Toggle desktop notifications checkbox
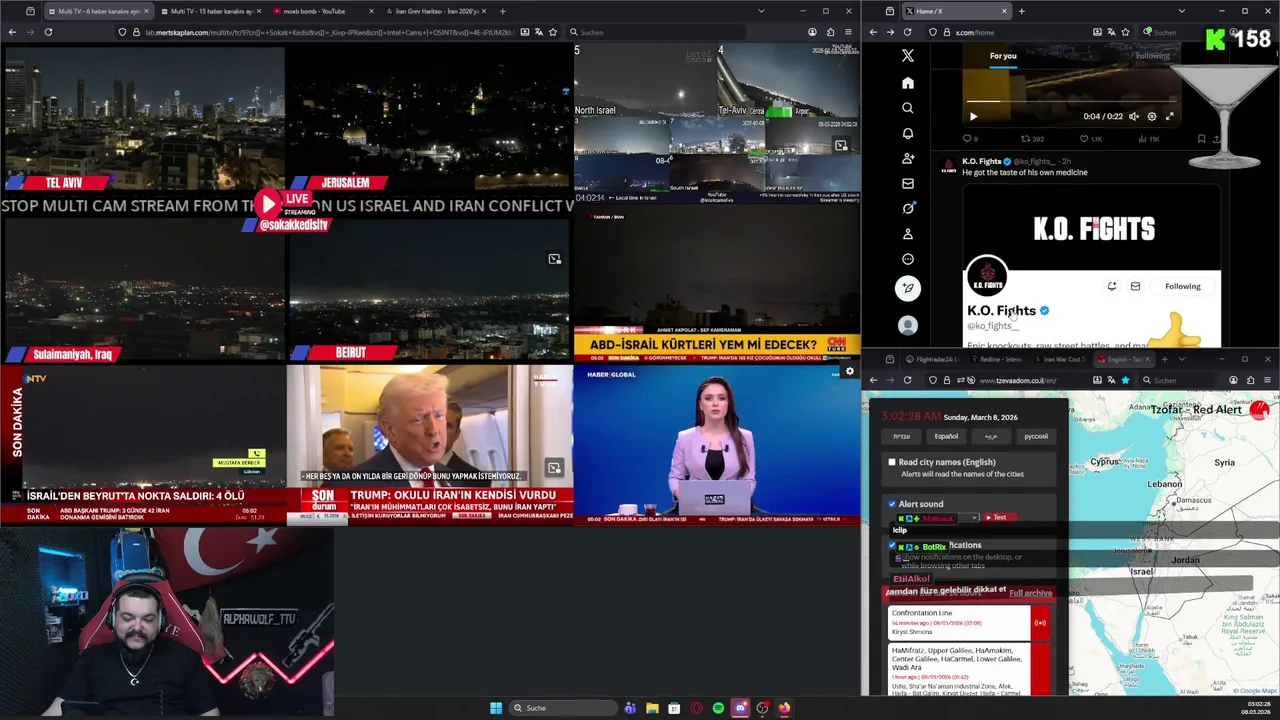 coord(892,545)
